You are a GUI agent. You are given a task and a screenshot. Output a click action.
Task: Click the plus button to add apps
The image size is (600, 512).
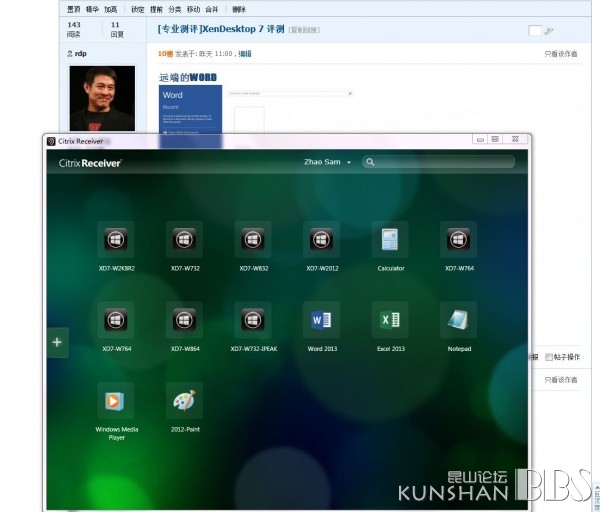pos(57,342)
